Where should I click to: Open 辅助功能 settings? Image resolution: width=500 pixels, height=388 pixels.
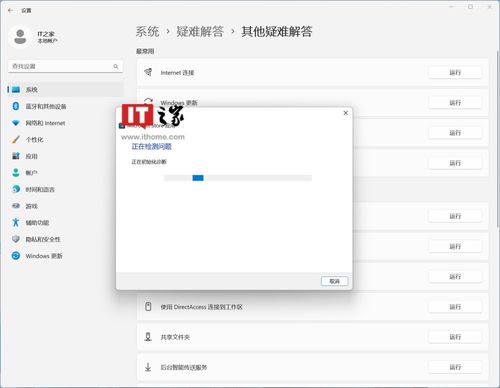[65, 222]
